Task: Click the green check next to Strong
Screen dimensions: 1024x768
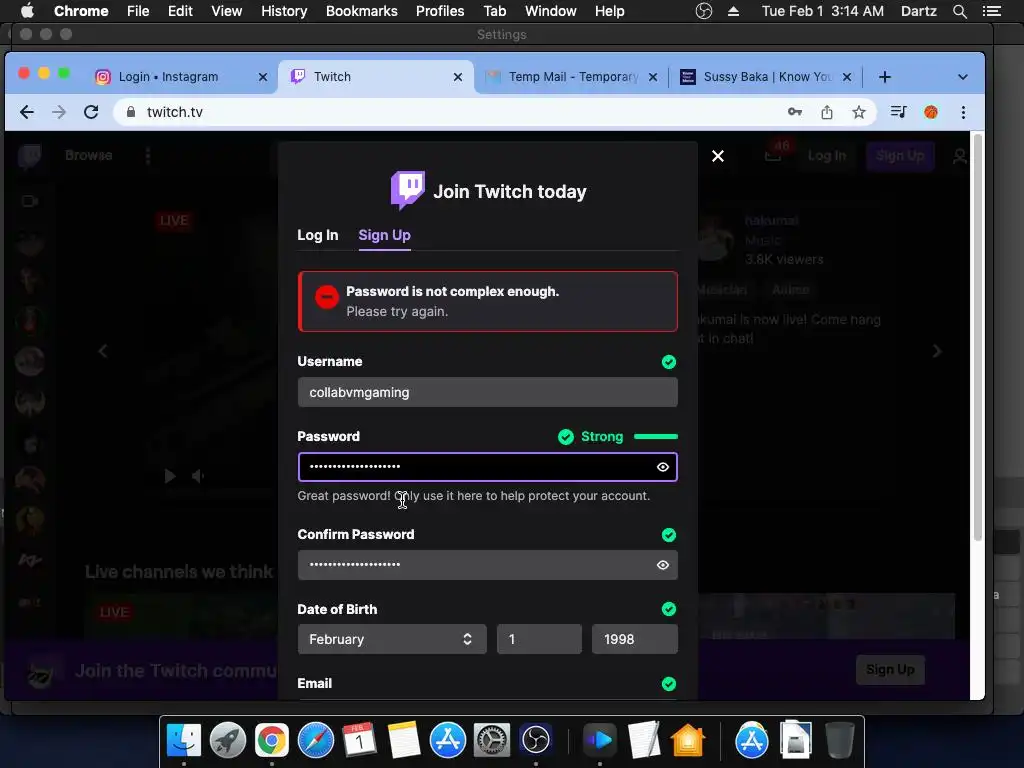Action: [x=566, y=437]
